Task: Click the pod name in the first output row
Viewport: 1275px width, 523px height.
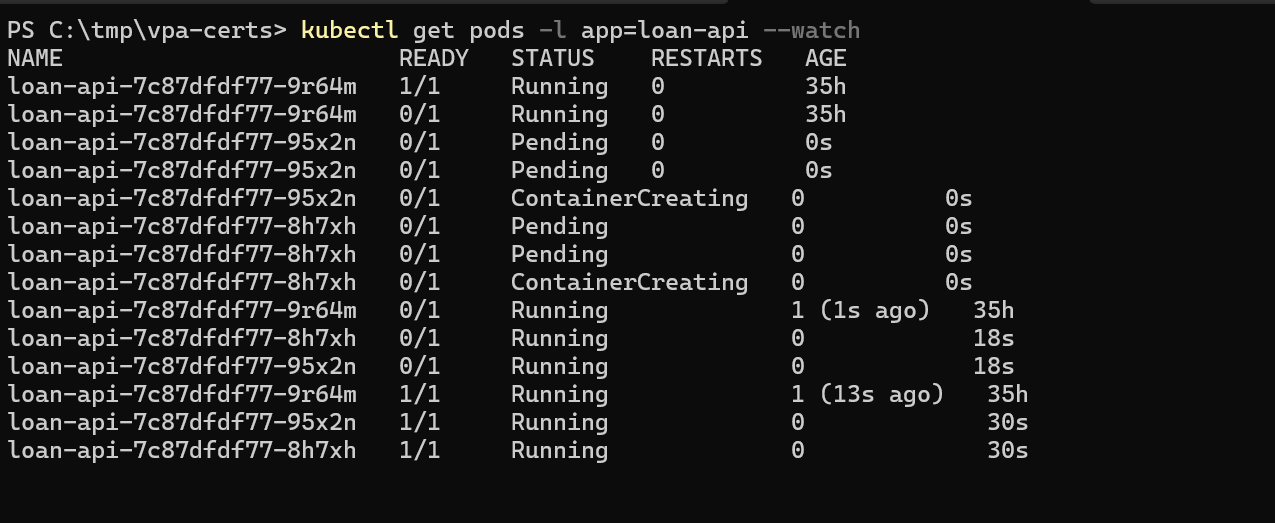Action: 182,87
